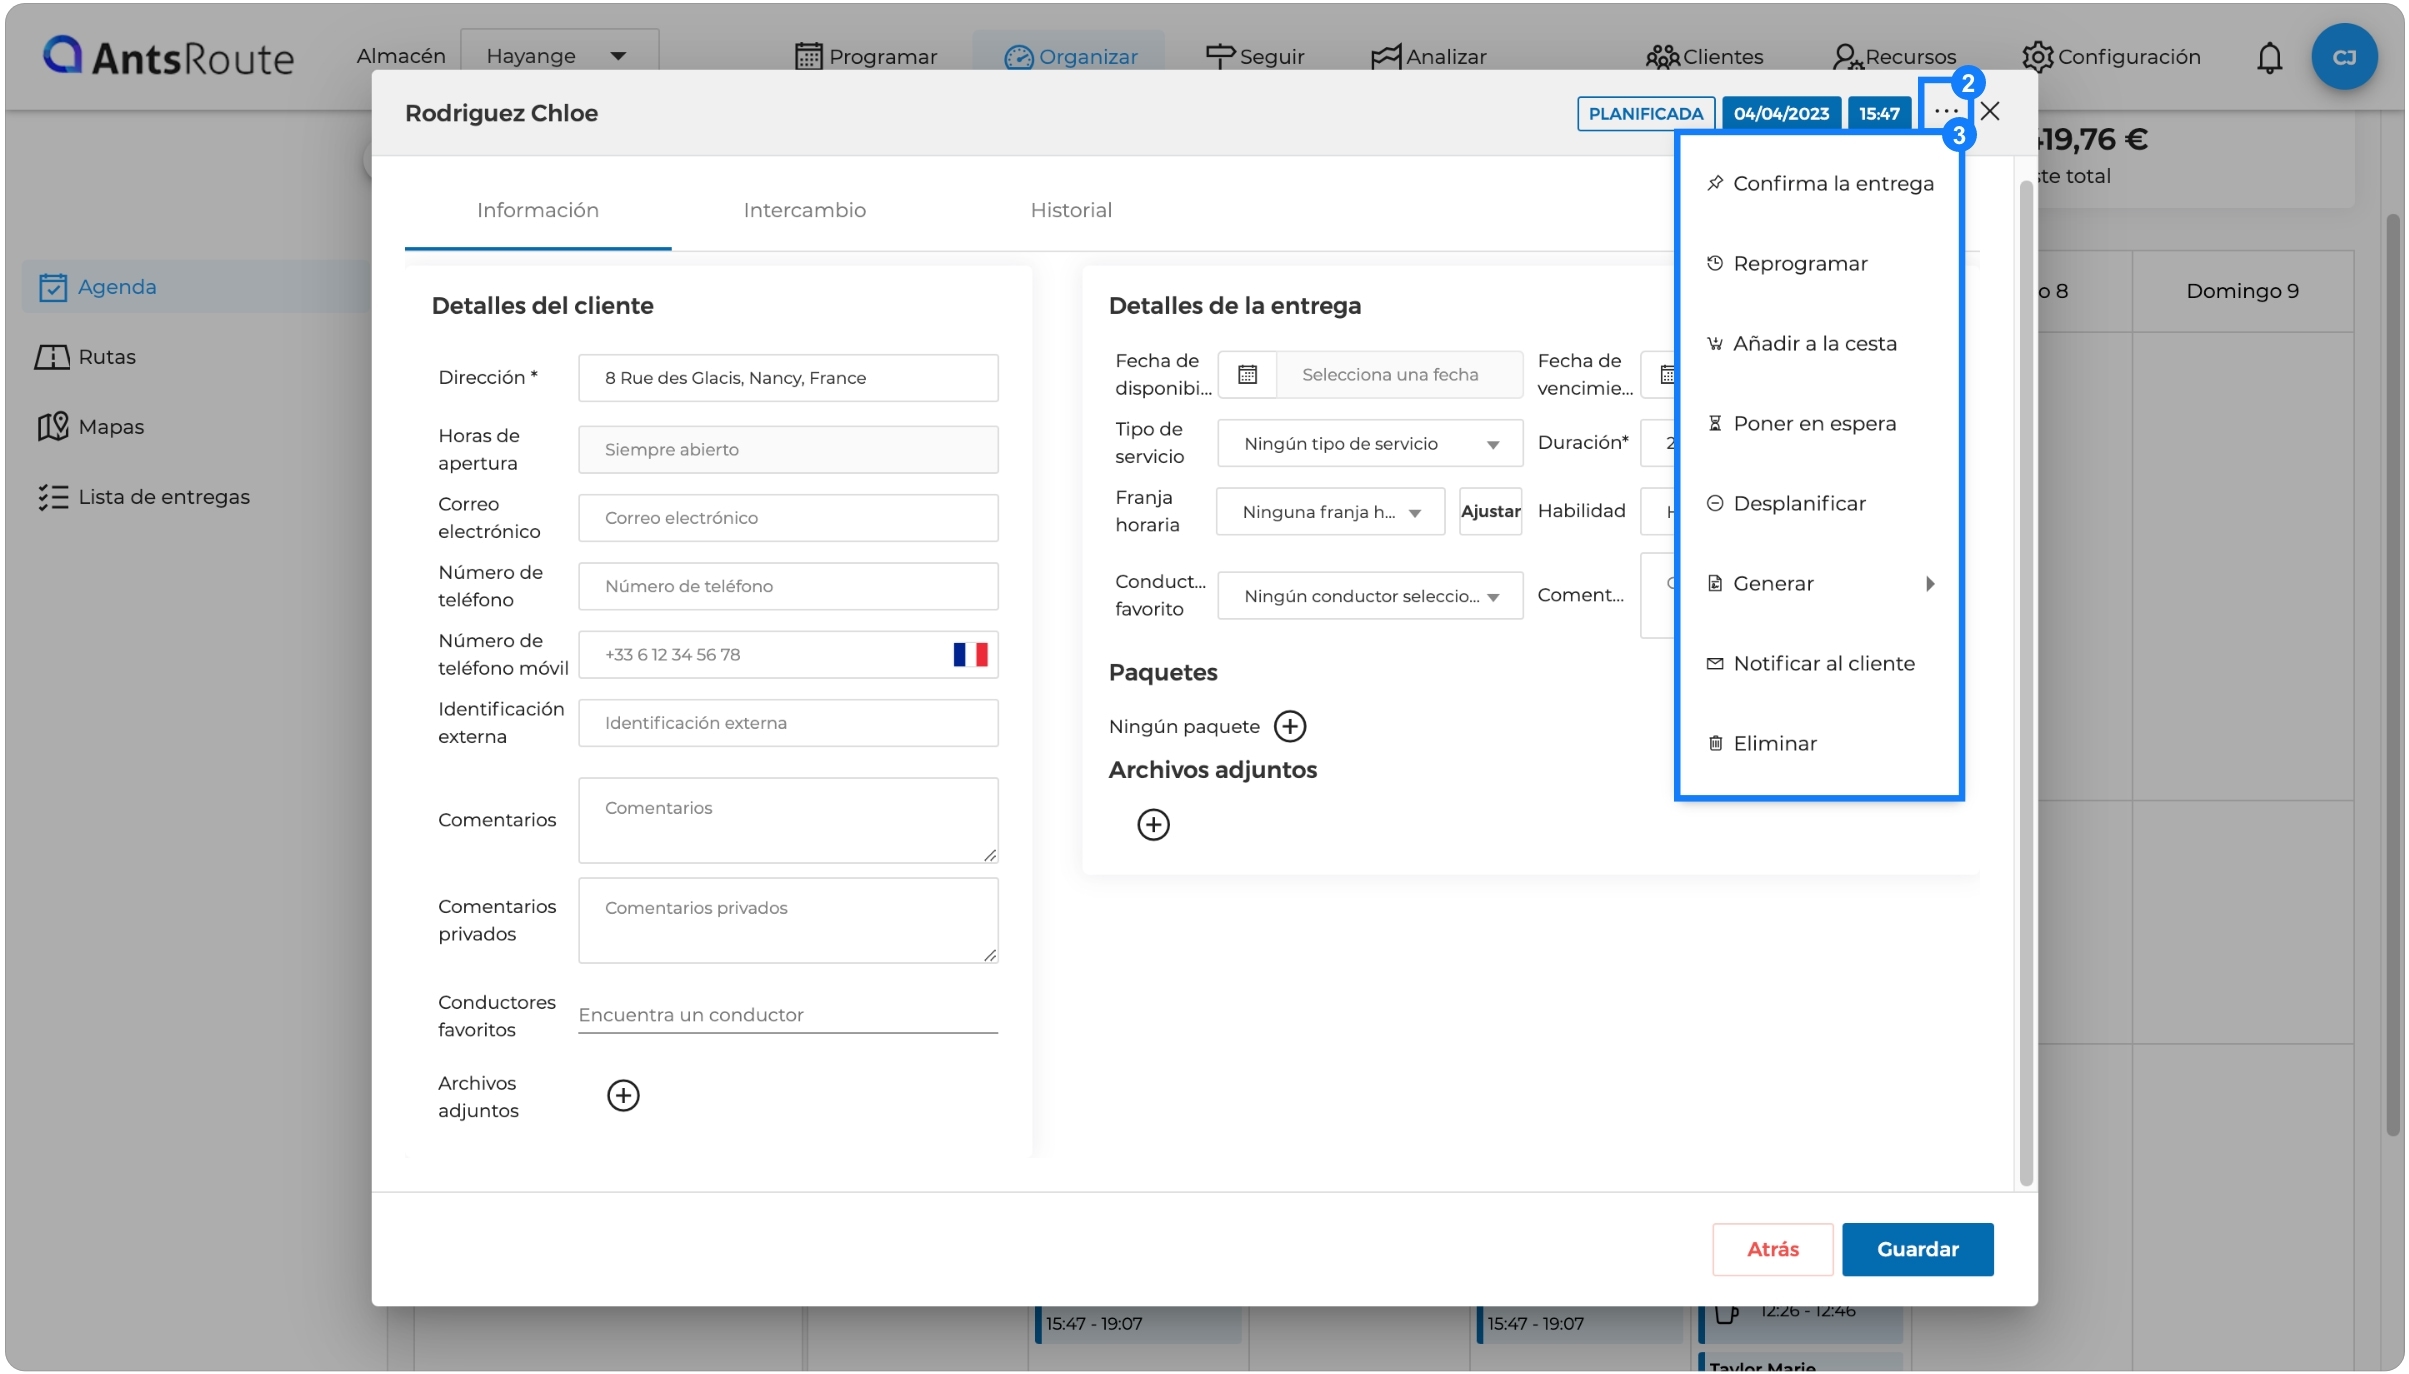The height and width of the screenshot is (1374, 2409).
Task: Close the Rodriguez Chloe dialog
Action: coord(1990,111)
